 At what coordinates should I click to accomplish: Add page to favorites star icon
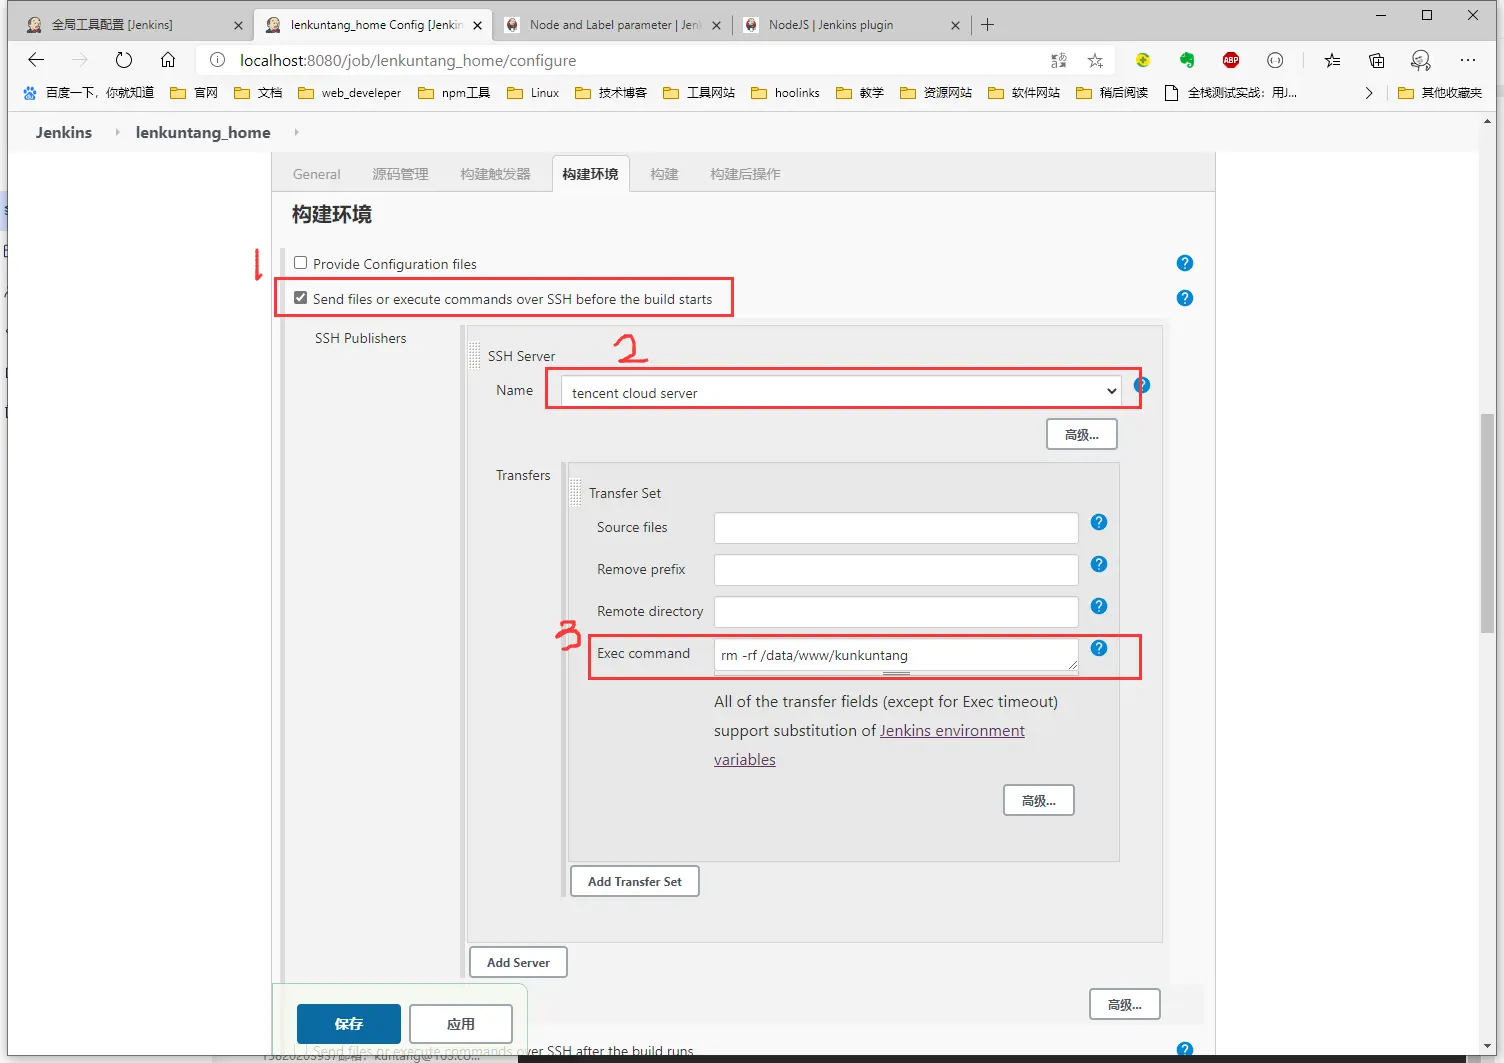1095,61
